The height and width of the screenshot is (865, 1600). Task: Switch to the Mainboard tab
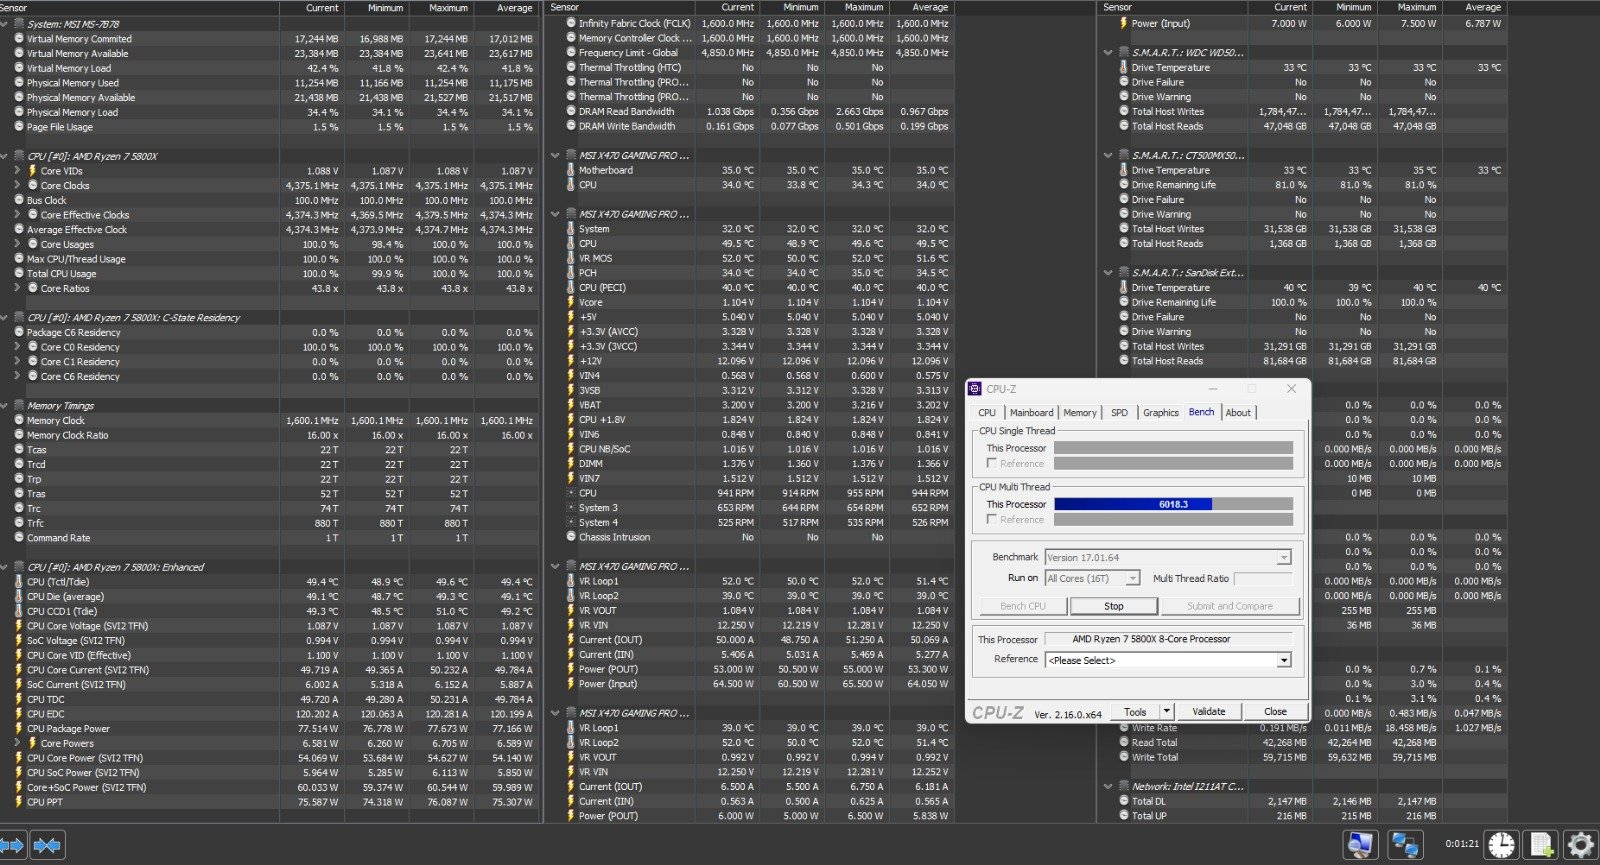(1031, 413)
